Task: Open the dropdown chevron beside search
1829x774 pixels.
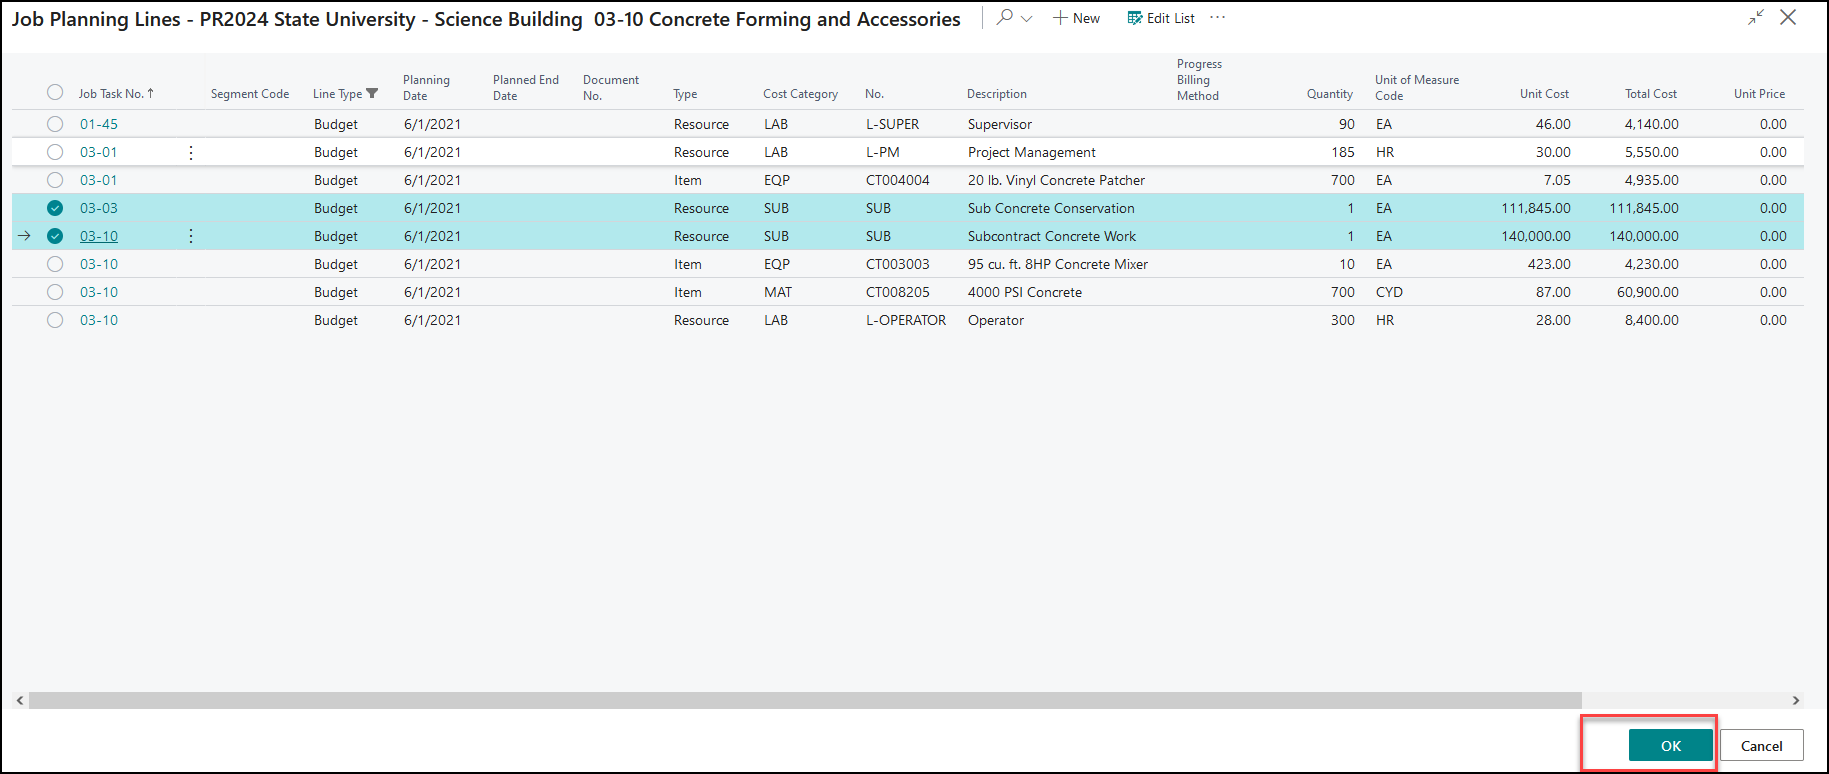Action: click(x=1027, y=19)
